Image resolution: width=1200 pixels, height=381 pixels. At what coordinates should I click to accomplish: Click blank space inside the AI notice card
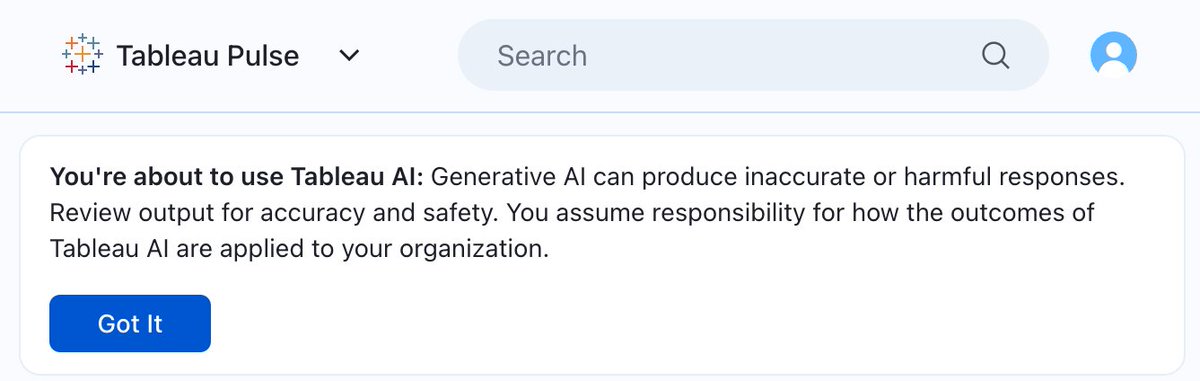[700, 320]
